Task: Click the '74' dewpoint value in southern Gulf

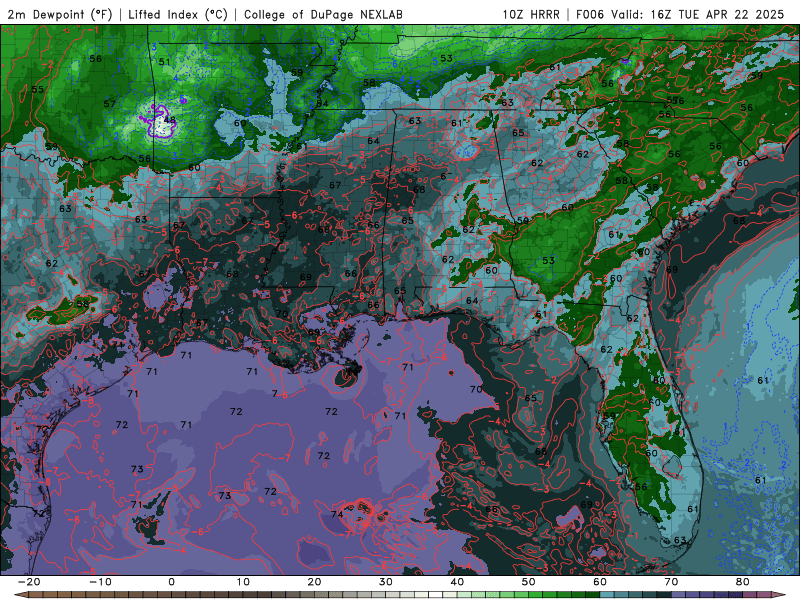Action: (x=337, y=514)
